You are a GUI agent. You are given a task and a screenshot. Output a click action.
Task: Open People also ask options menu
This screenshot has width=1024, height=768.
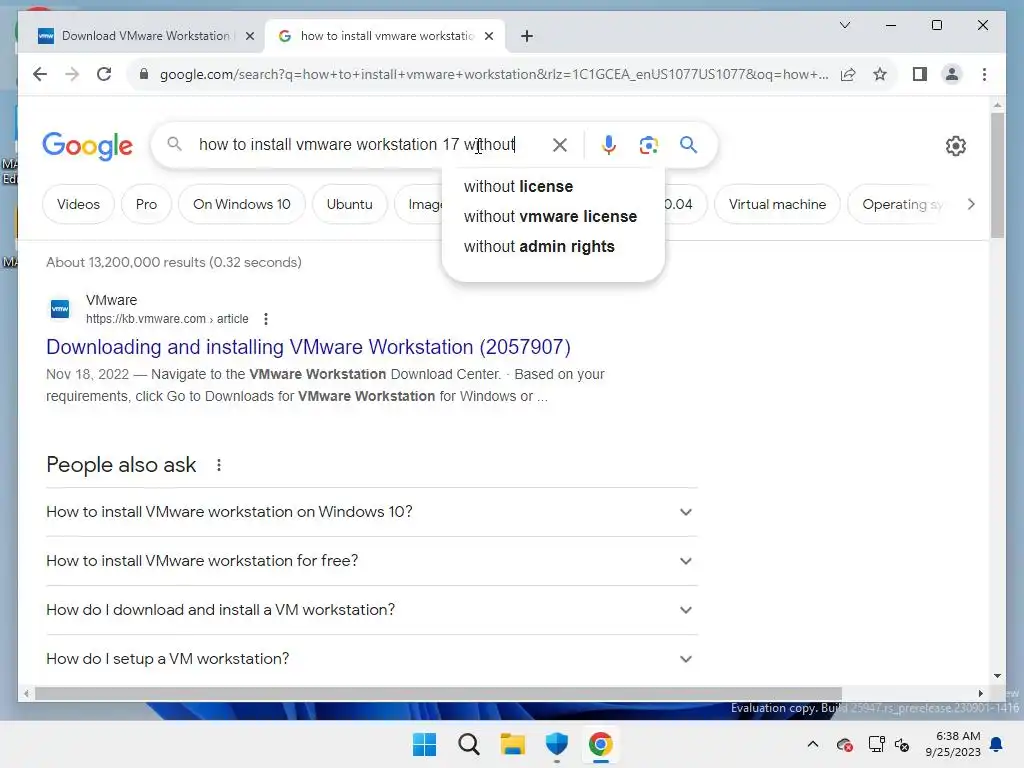click(x=219, y=465)
